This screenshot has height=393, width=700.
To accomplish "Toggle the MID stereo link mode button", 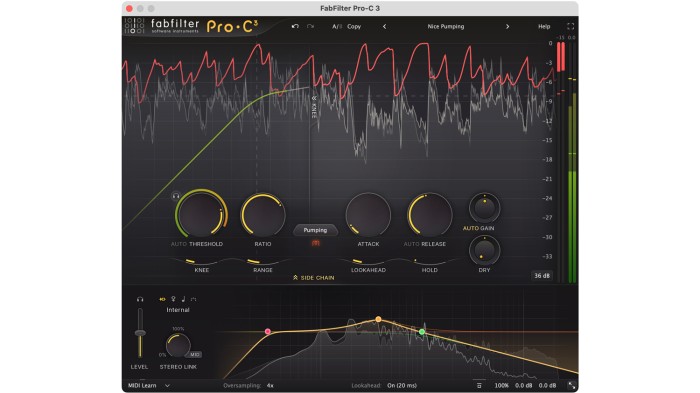I will click(195, 355).
